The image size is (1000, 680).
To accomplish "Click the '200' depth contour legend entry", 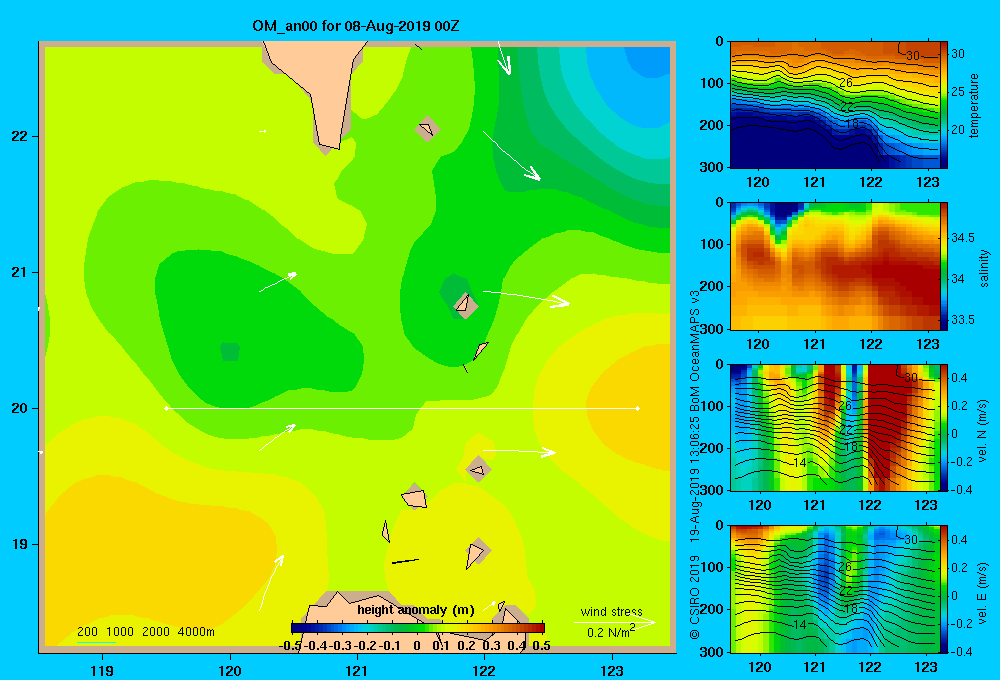I will [x=87, y=632].
